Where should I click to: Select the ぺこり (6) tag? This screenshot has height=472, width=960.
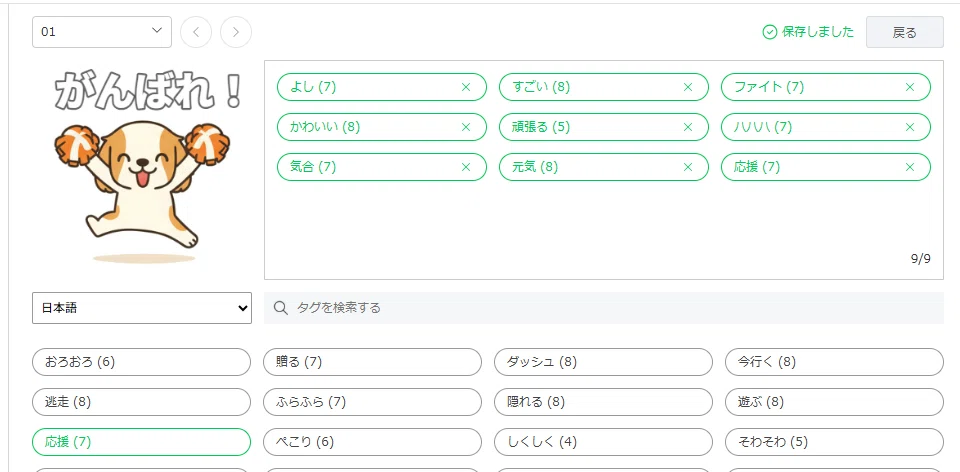(372, 441)
